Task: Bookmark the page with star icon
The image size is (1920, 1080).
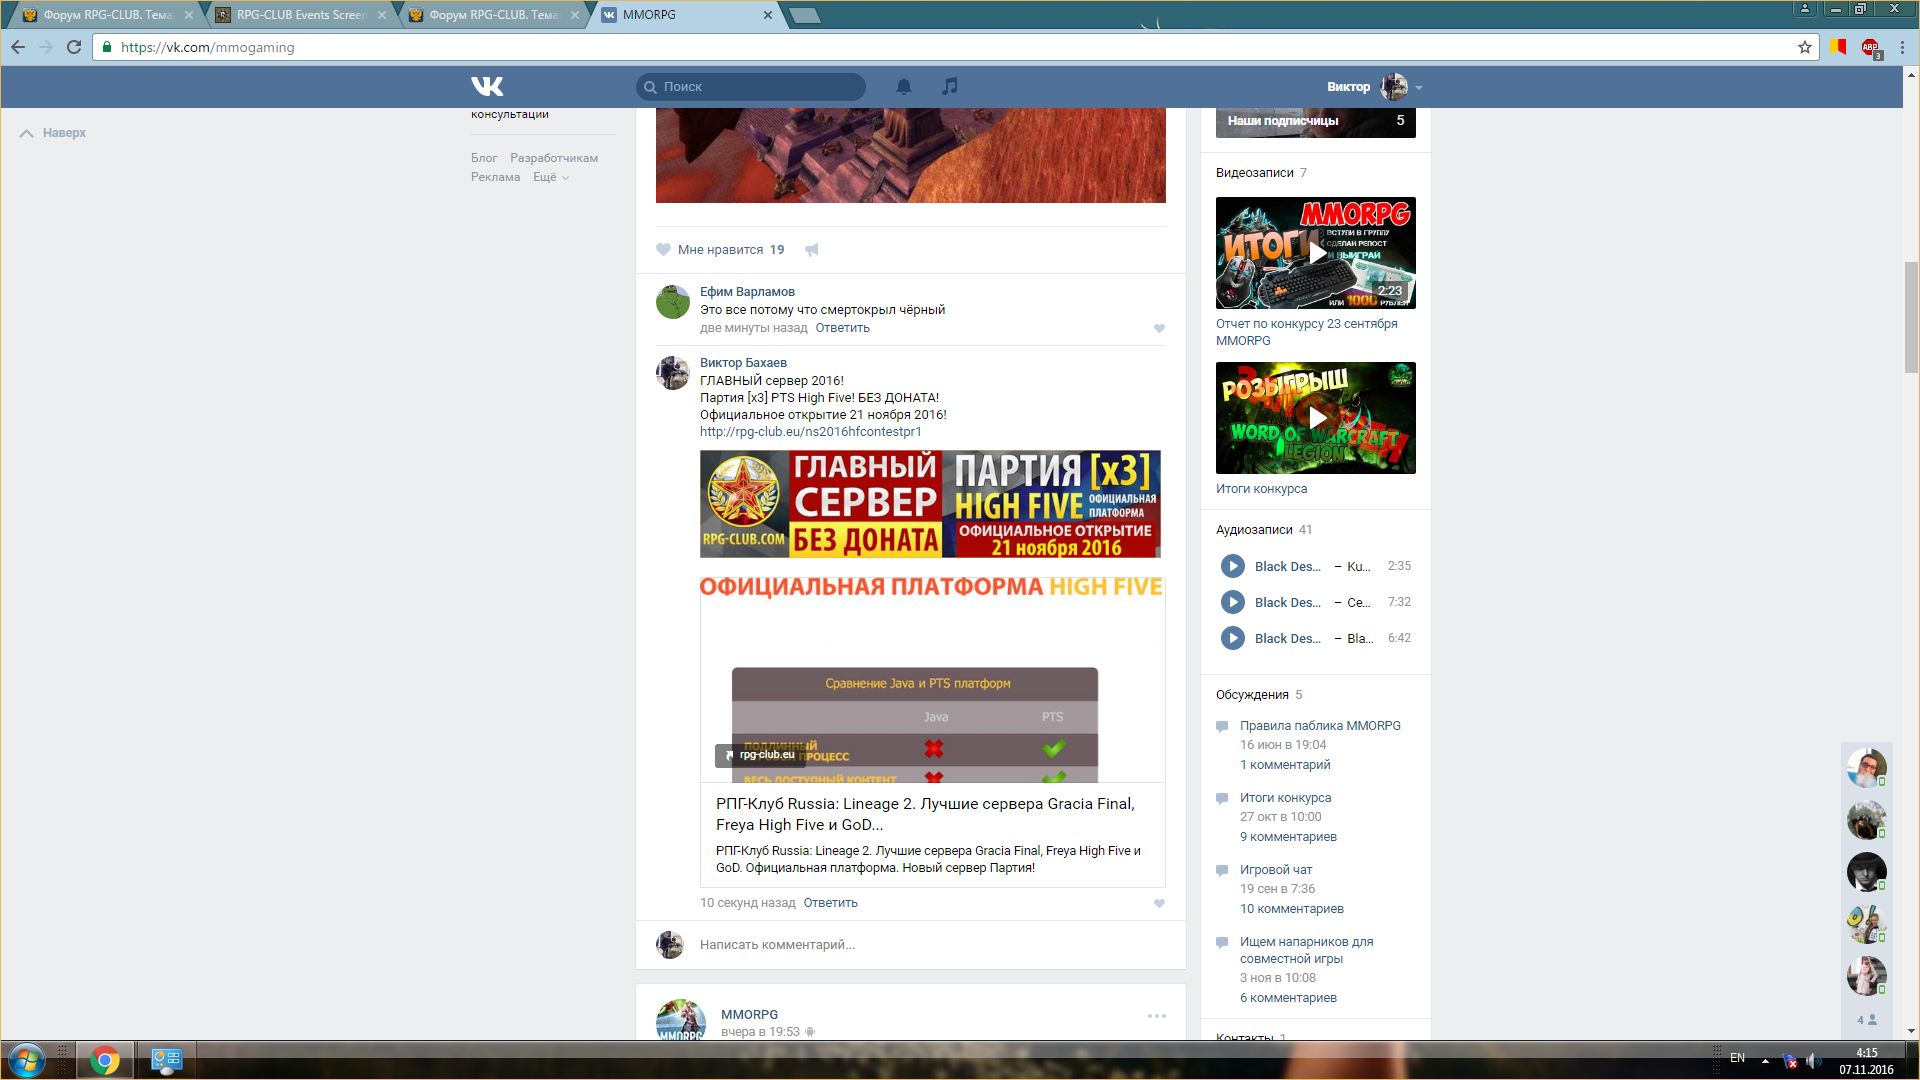Action: pos(1805,47)
